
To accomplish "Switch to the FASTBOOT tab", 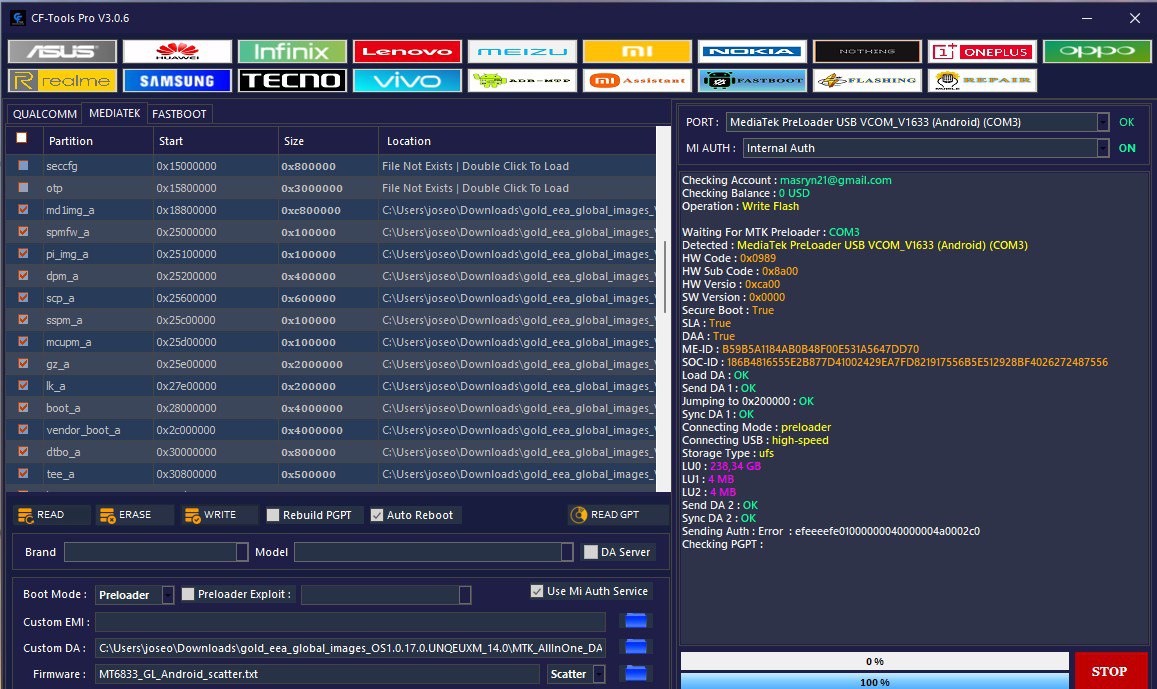I will point(179,114).
